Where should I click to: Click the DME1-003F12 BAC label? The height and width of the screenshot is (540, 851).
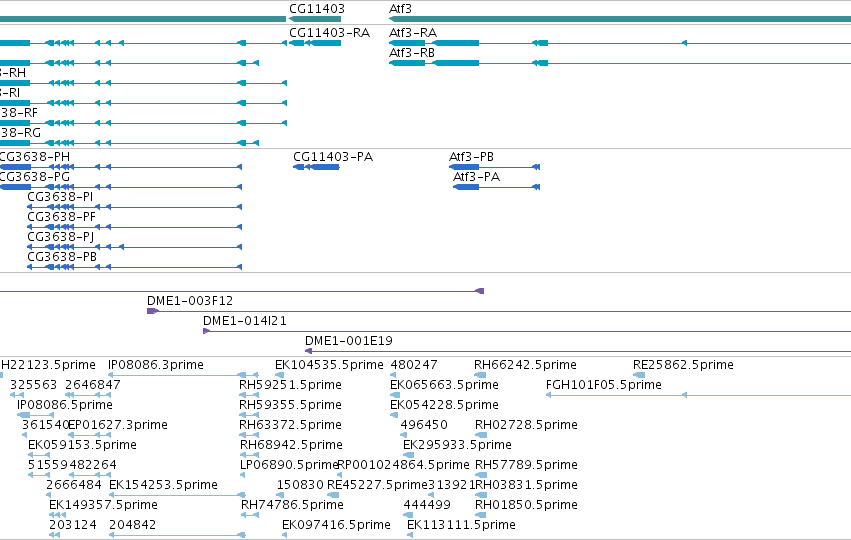190,301
